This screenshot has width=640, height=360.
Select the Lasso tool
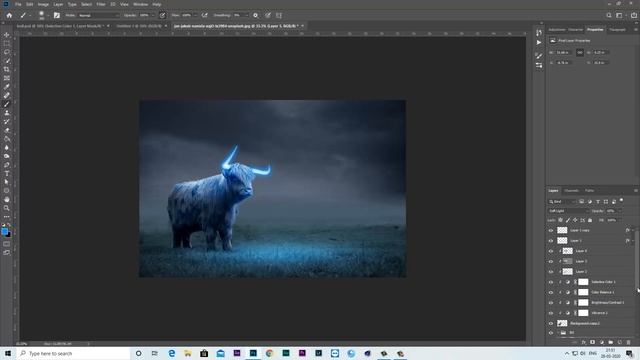click(7, 52)
